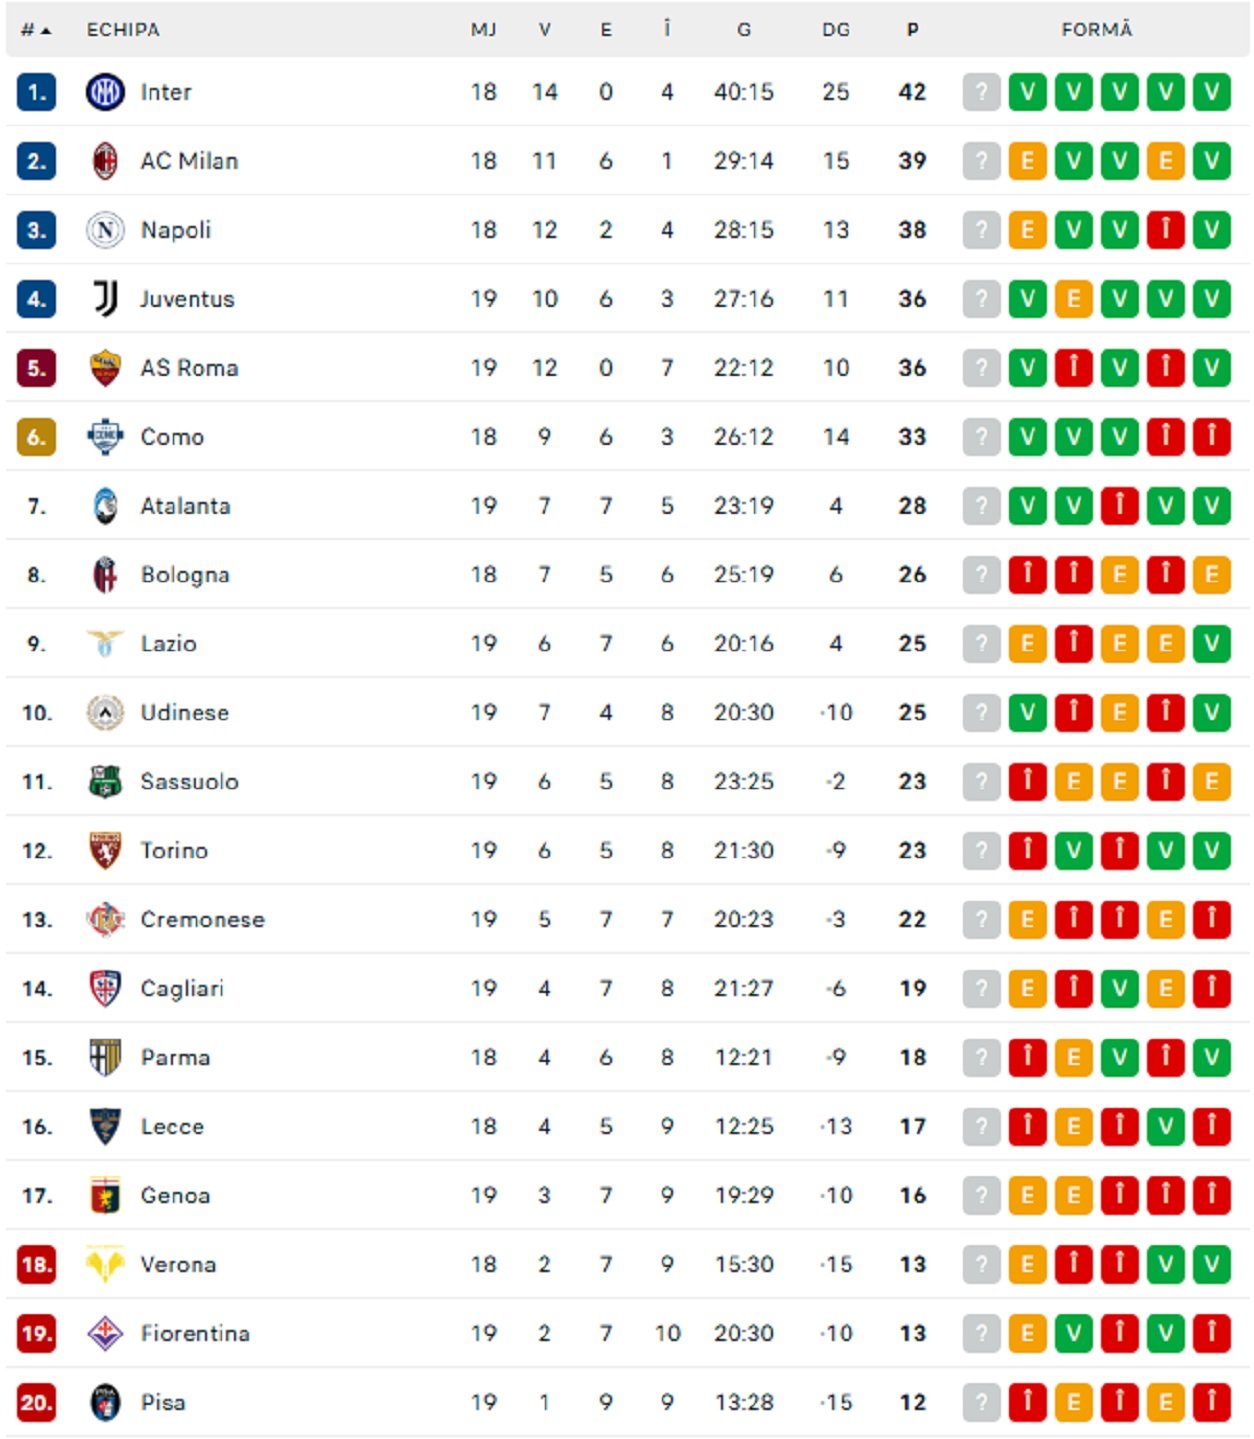Click the P points column header
1254x1439 pixels.
(910, 29)
